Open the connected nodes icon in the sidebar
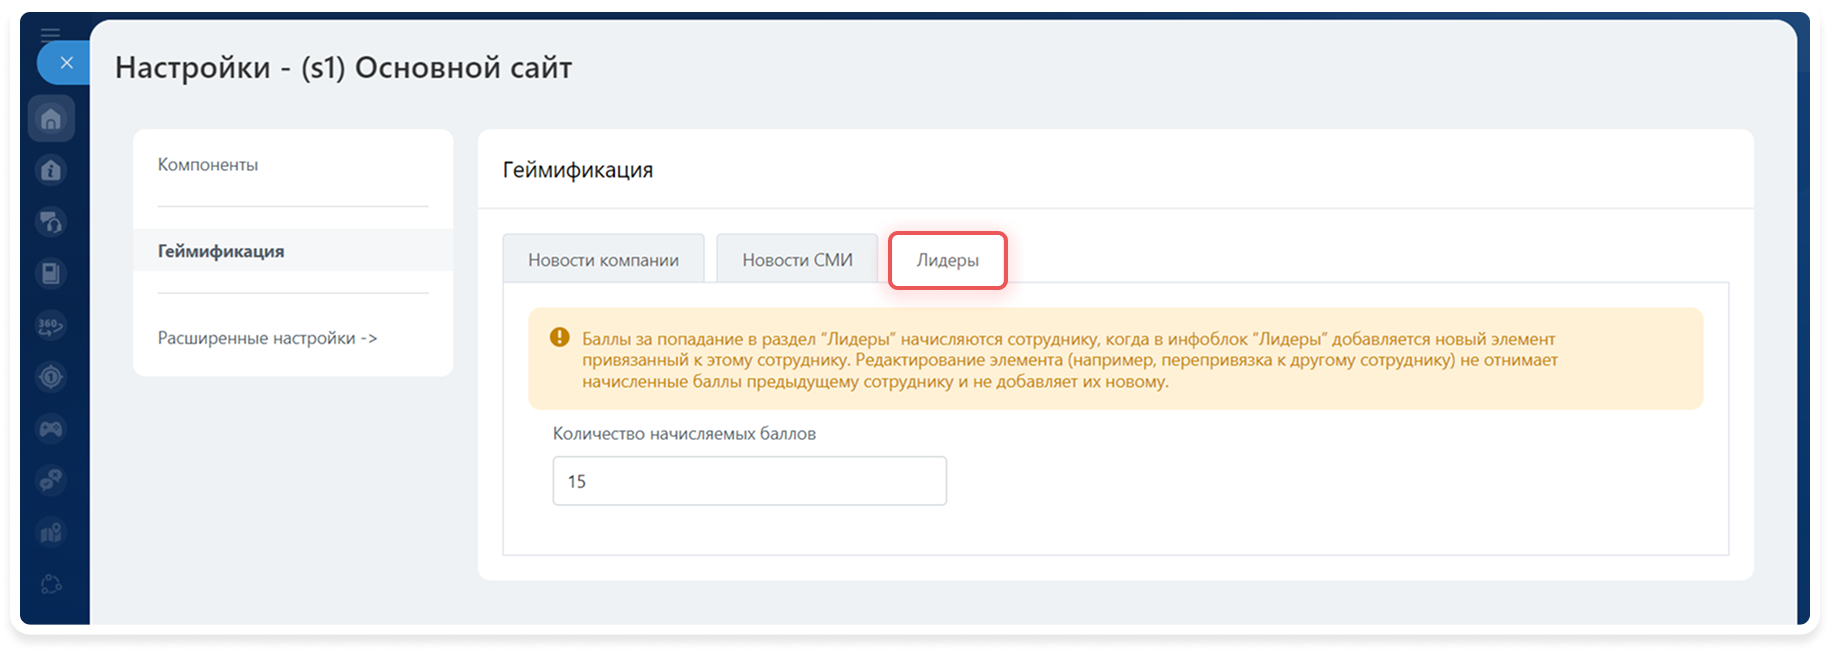The height and width of the screenshot is (653, 1830). click(51, 584)
